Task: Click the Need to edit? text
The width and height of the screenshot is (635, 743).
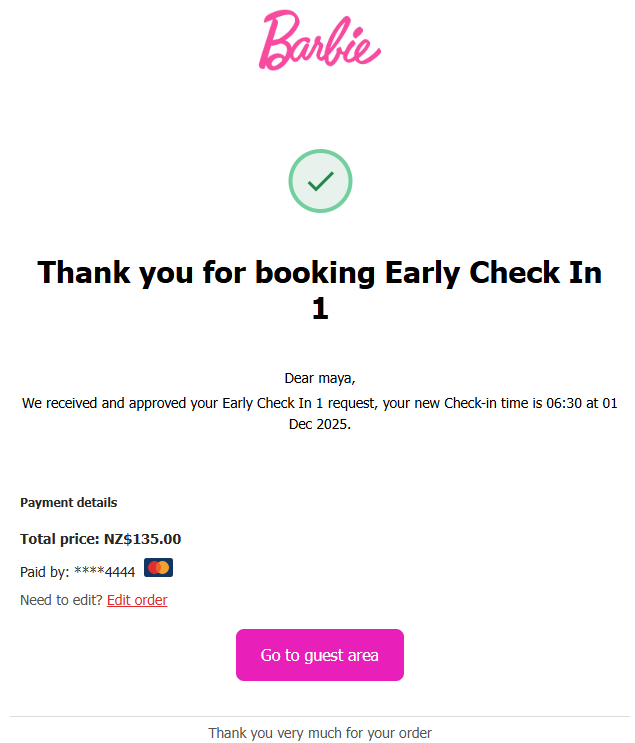Action: (x=61, y=600)
